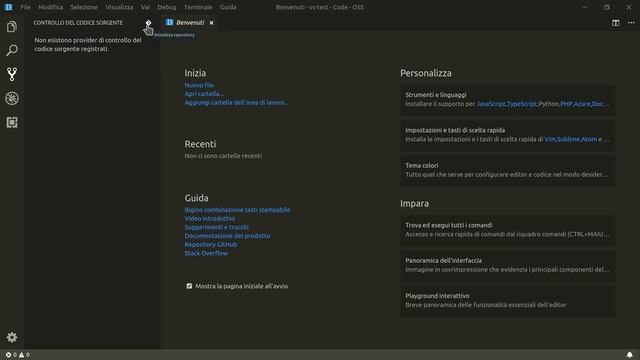Click the Python support link

(549, 104)
